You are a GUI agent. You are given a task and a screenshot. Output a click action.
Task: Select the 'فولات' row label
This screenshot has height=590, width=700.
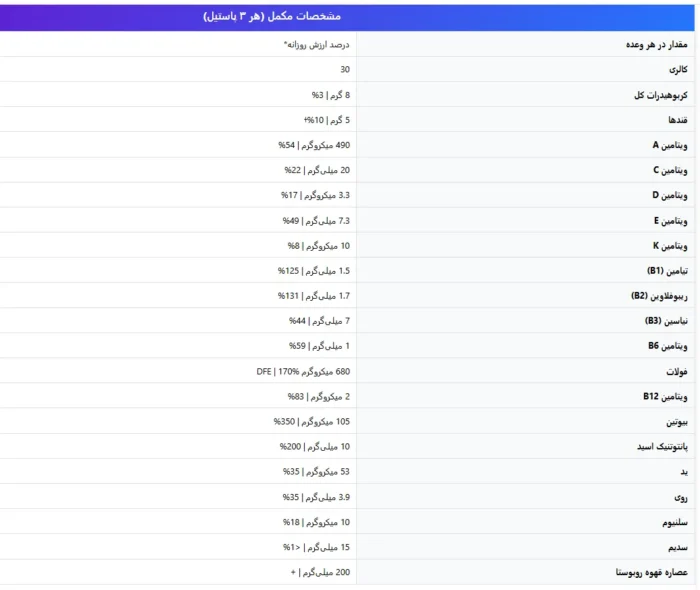(677, 371)
